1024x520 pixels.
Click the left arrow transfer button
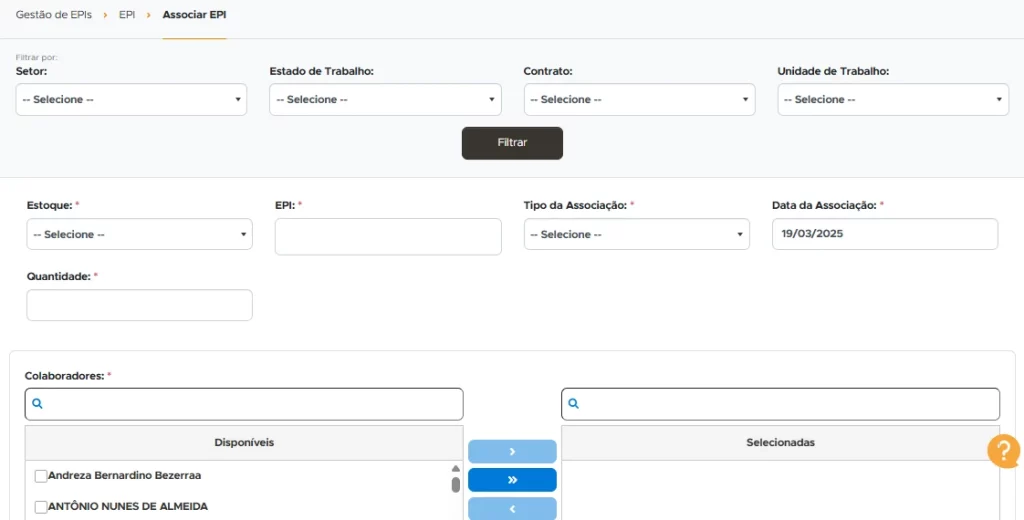pyautogui.click(x=512, y=508)
